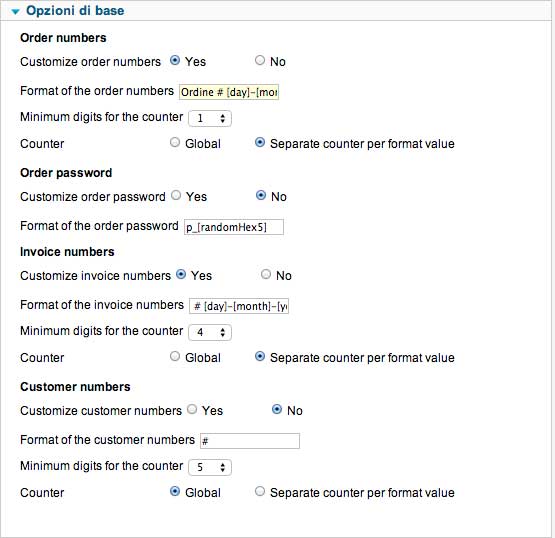Collapse the Opzioni di base section arrow
This screenshot has height=538, width=555.
15,12
